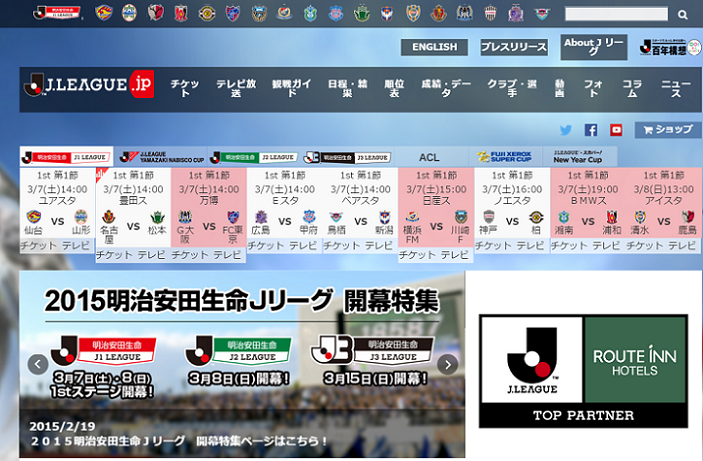Open the Vissel Kobe crest in top bar
The width and height of the screenshot is (703, 461).
[491, 13]
